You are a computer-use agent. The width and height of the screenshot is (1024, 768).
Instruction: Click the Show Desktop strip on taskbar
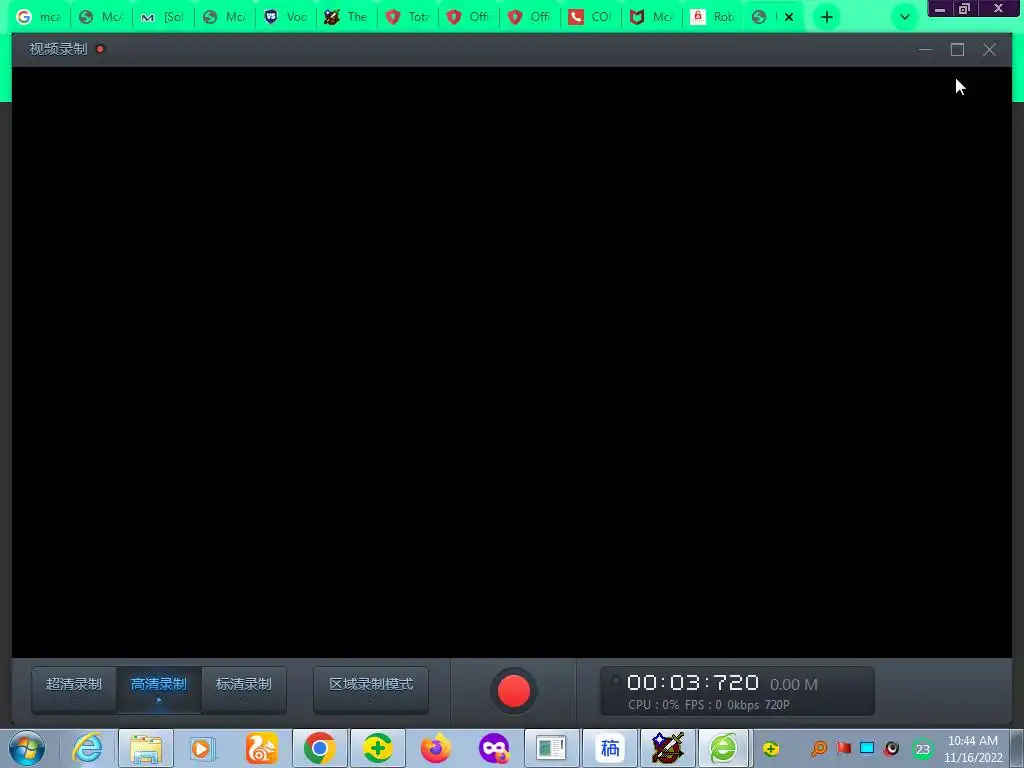(x=1017, y=748)
